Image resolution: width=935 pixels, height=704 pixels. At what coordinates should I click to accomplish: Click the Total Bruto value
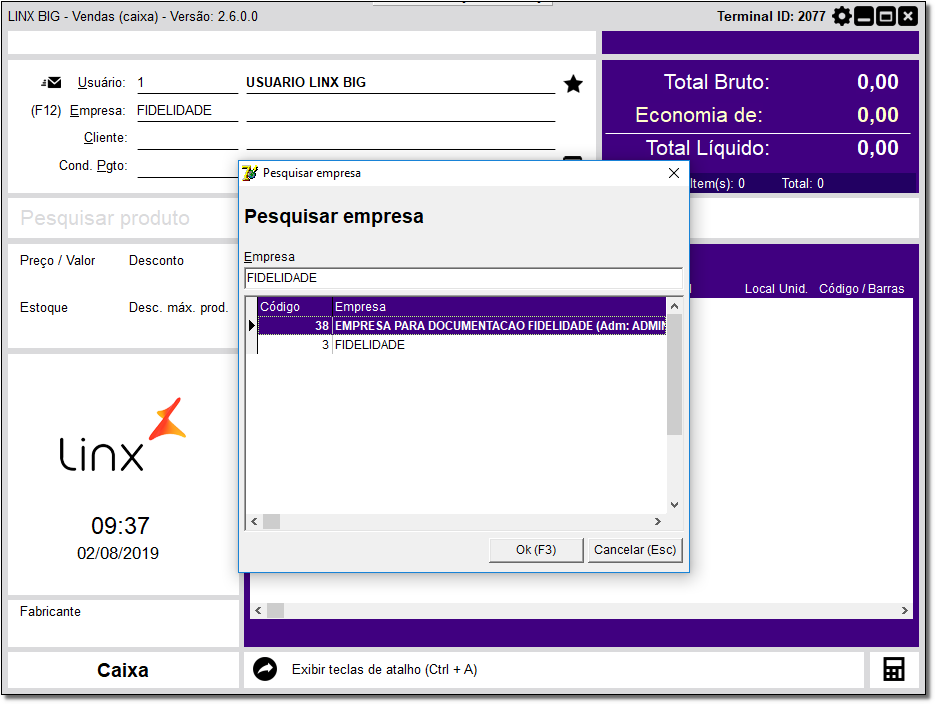(x=877, y=82)
